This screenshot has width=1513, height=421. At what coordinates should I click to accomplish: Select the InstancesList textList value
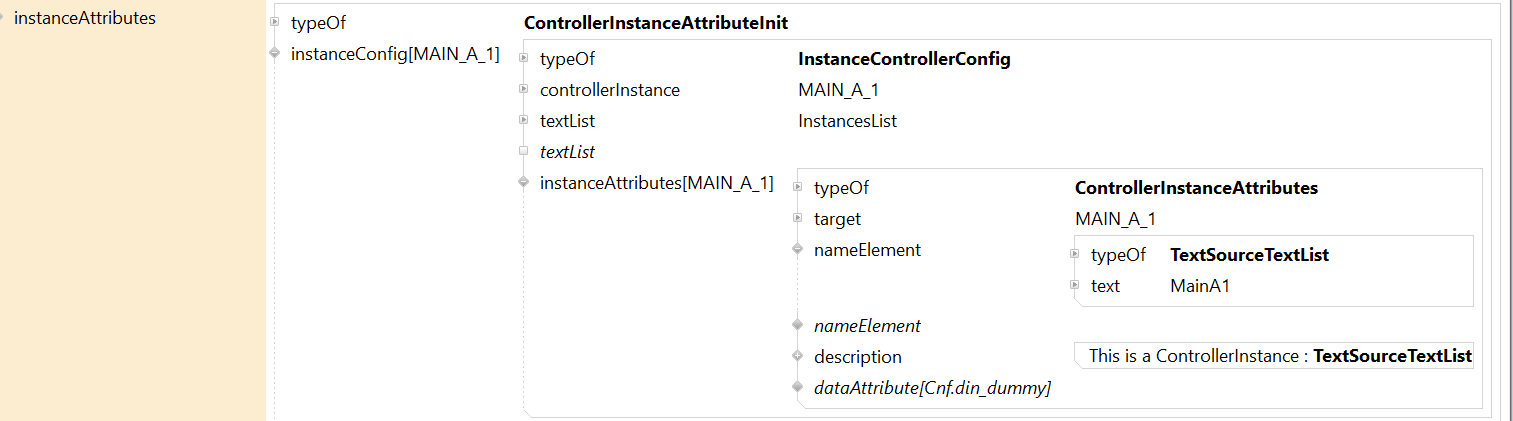(847, 121)
